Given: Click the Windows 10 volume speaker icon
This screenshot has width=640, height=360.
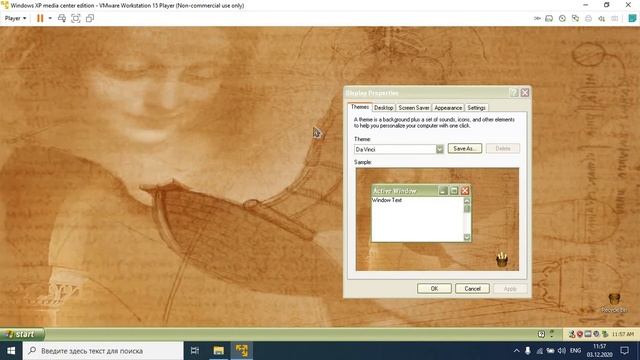Looking at the screenshot, I should (x=562, y=351).
